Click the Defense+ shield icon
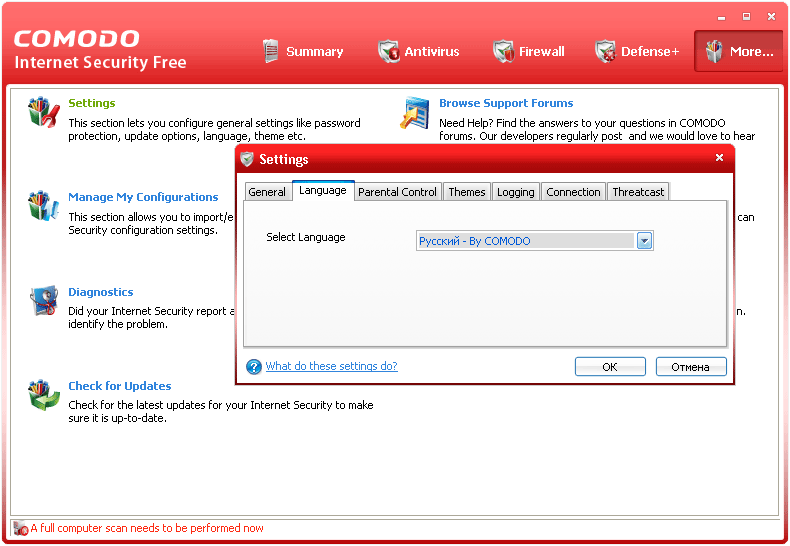 [x=605, y=51]
